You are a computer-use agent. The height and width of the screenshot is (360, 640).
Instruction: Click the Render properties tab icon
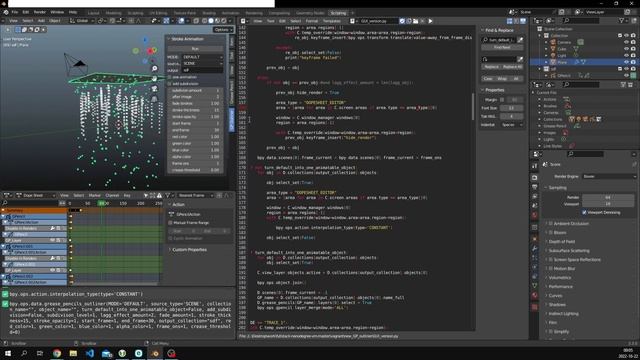click(x=535, y=178)
